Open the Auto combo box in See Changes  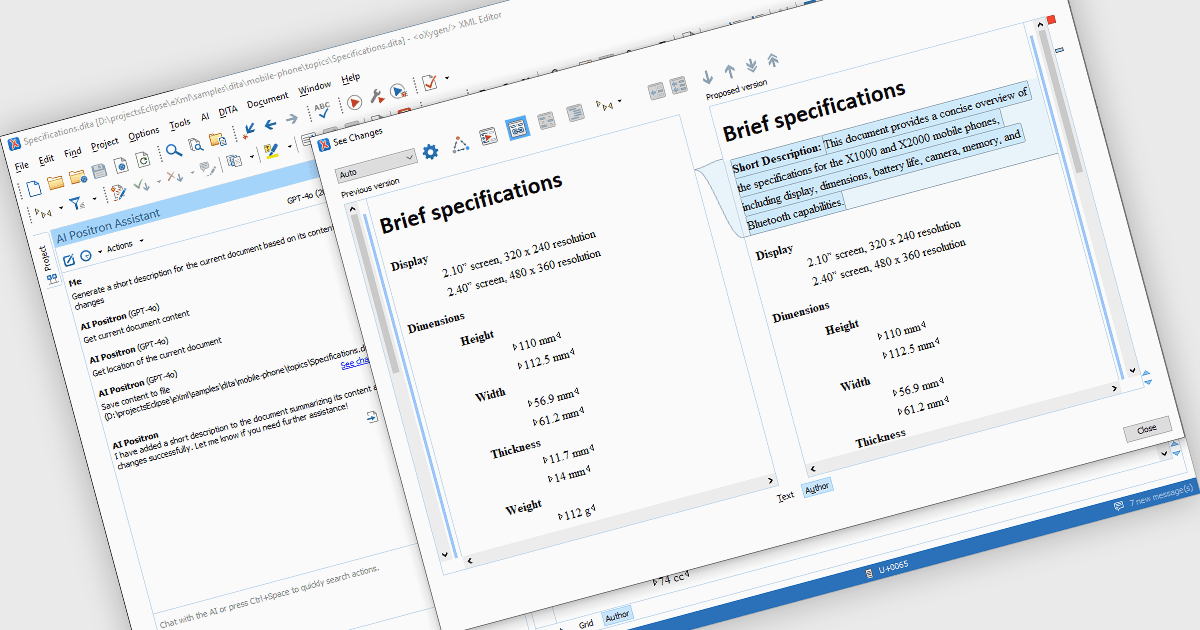point(376,167)
